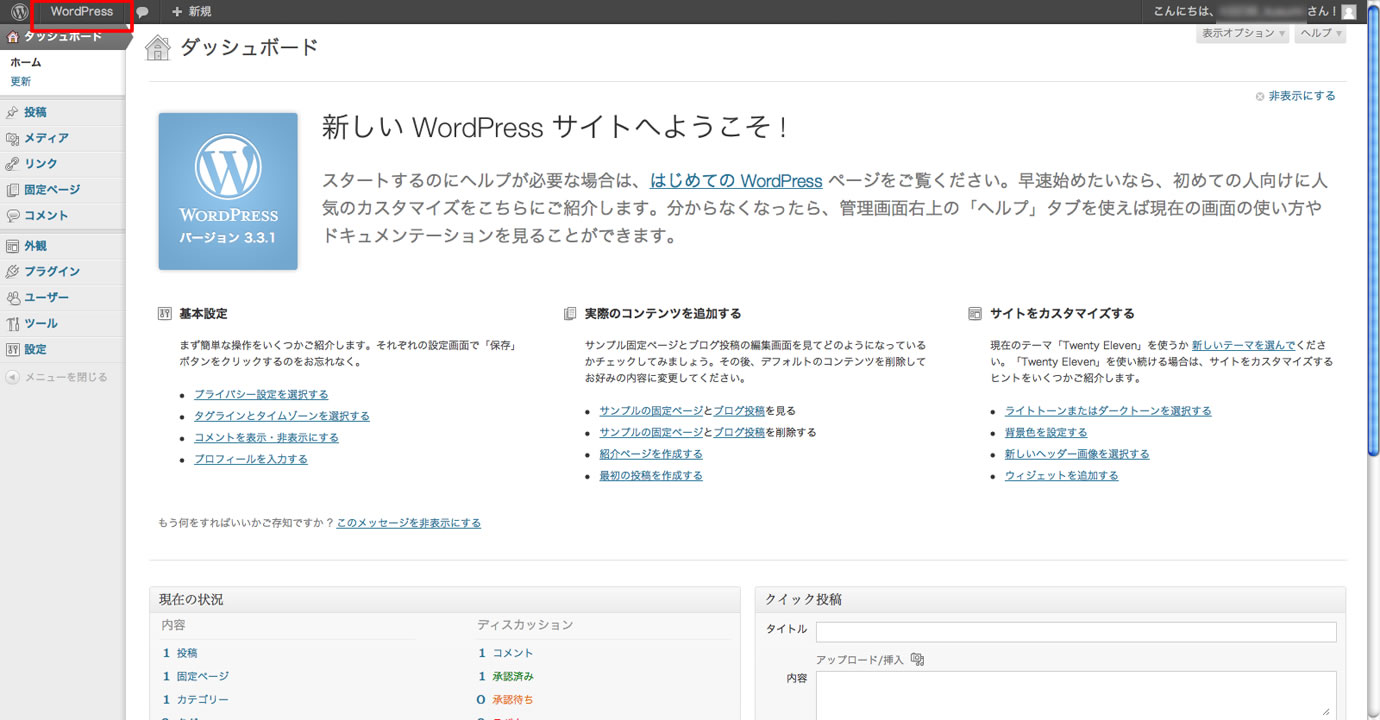Click 最初の投稿を作成する link
Viewport: 1380px width, 720px height.
[x=651, y=476]
